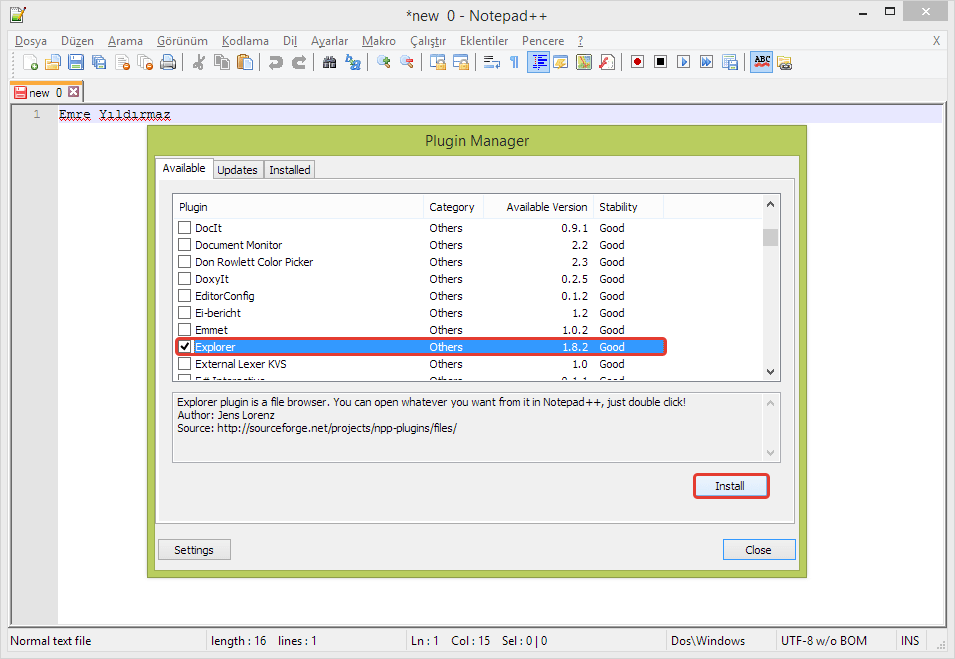Check the DocIt plugin checkbox
The width and height of the screenshot is (955, 659).
[x=185, y=228]
